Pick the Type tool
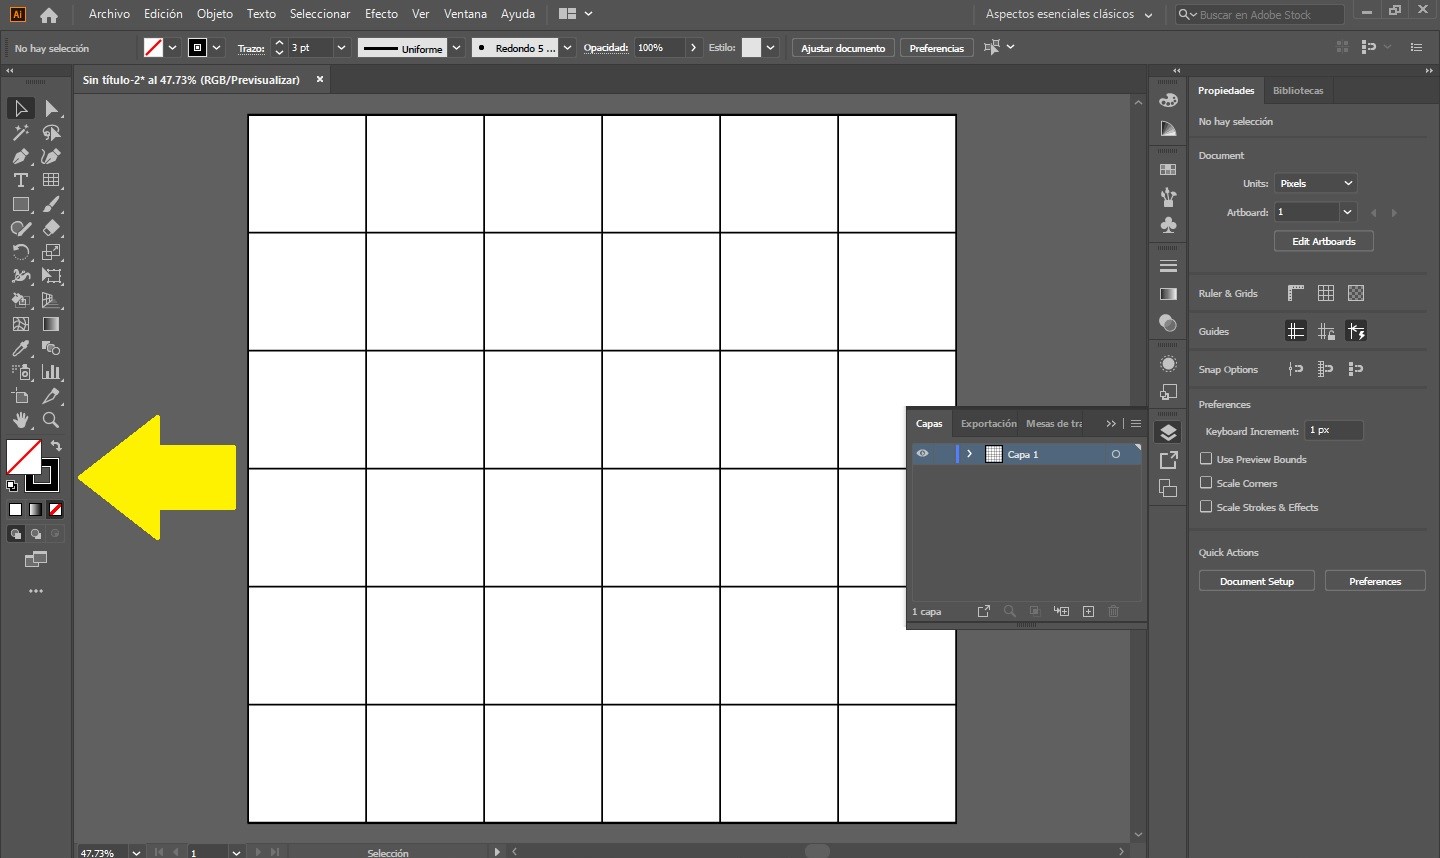Image resolution: width=1440 pixels, height=858 pixels. point(20,180)
